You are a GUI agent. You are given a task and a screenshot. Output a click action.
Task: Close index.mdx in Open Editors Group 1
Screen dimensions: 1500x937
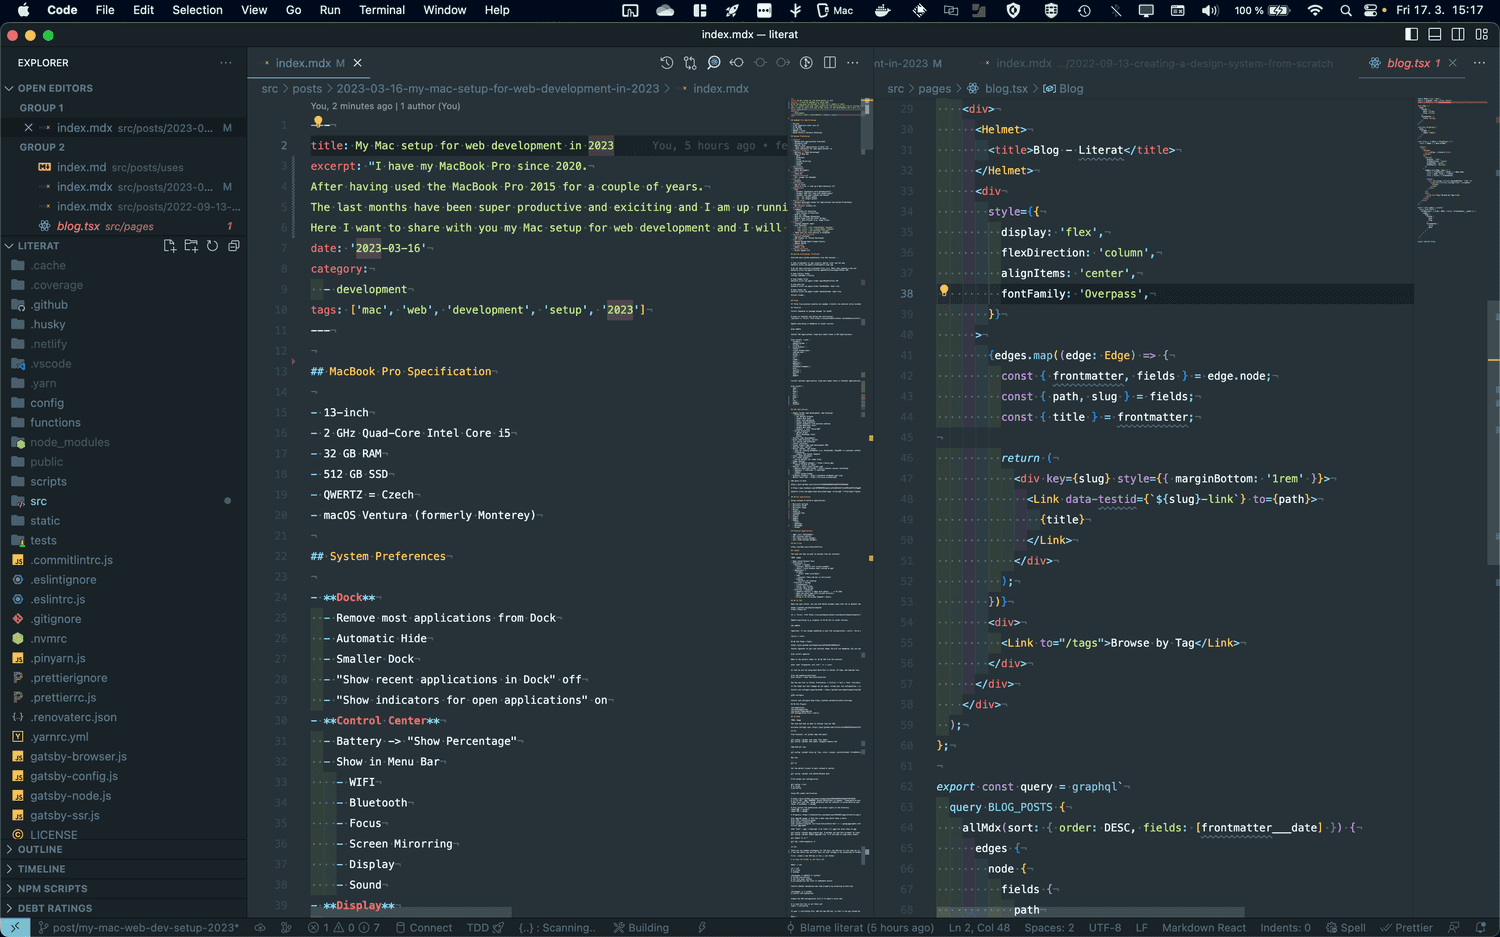(x=28, y=128)
